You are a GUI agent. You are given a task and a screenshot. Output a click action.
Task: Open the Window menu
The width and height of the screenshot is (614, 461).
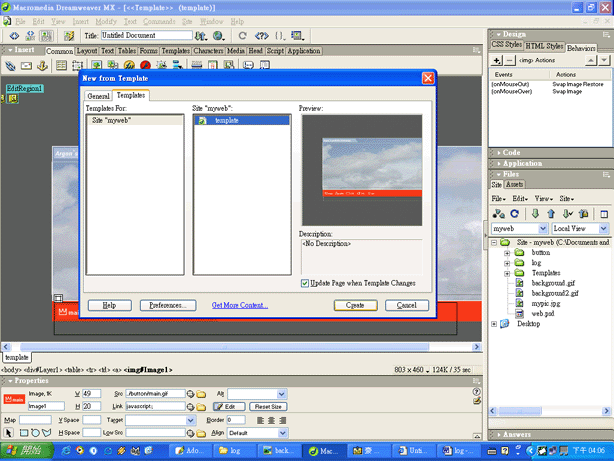[211, 21]
